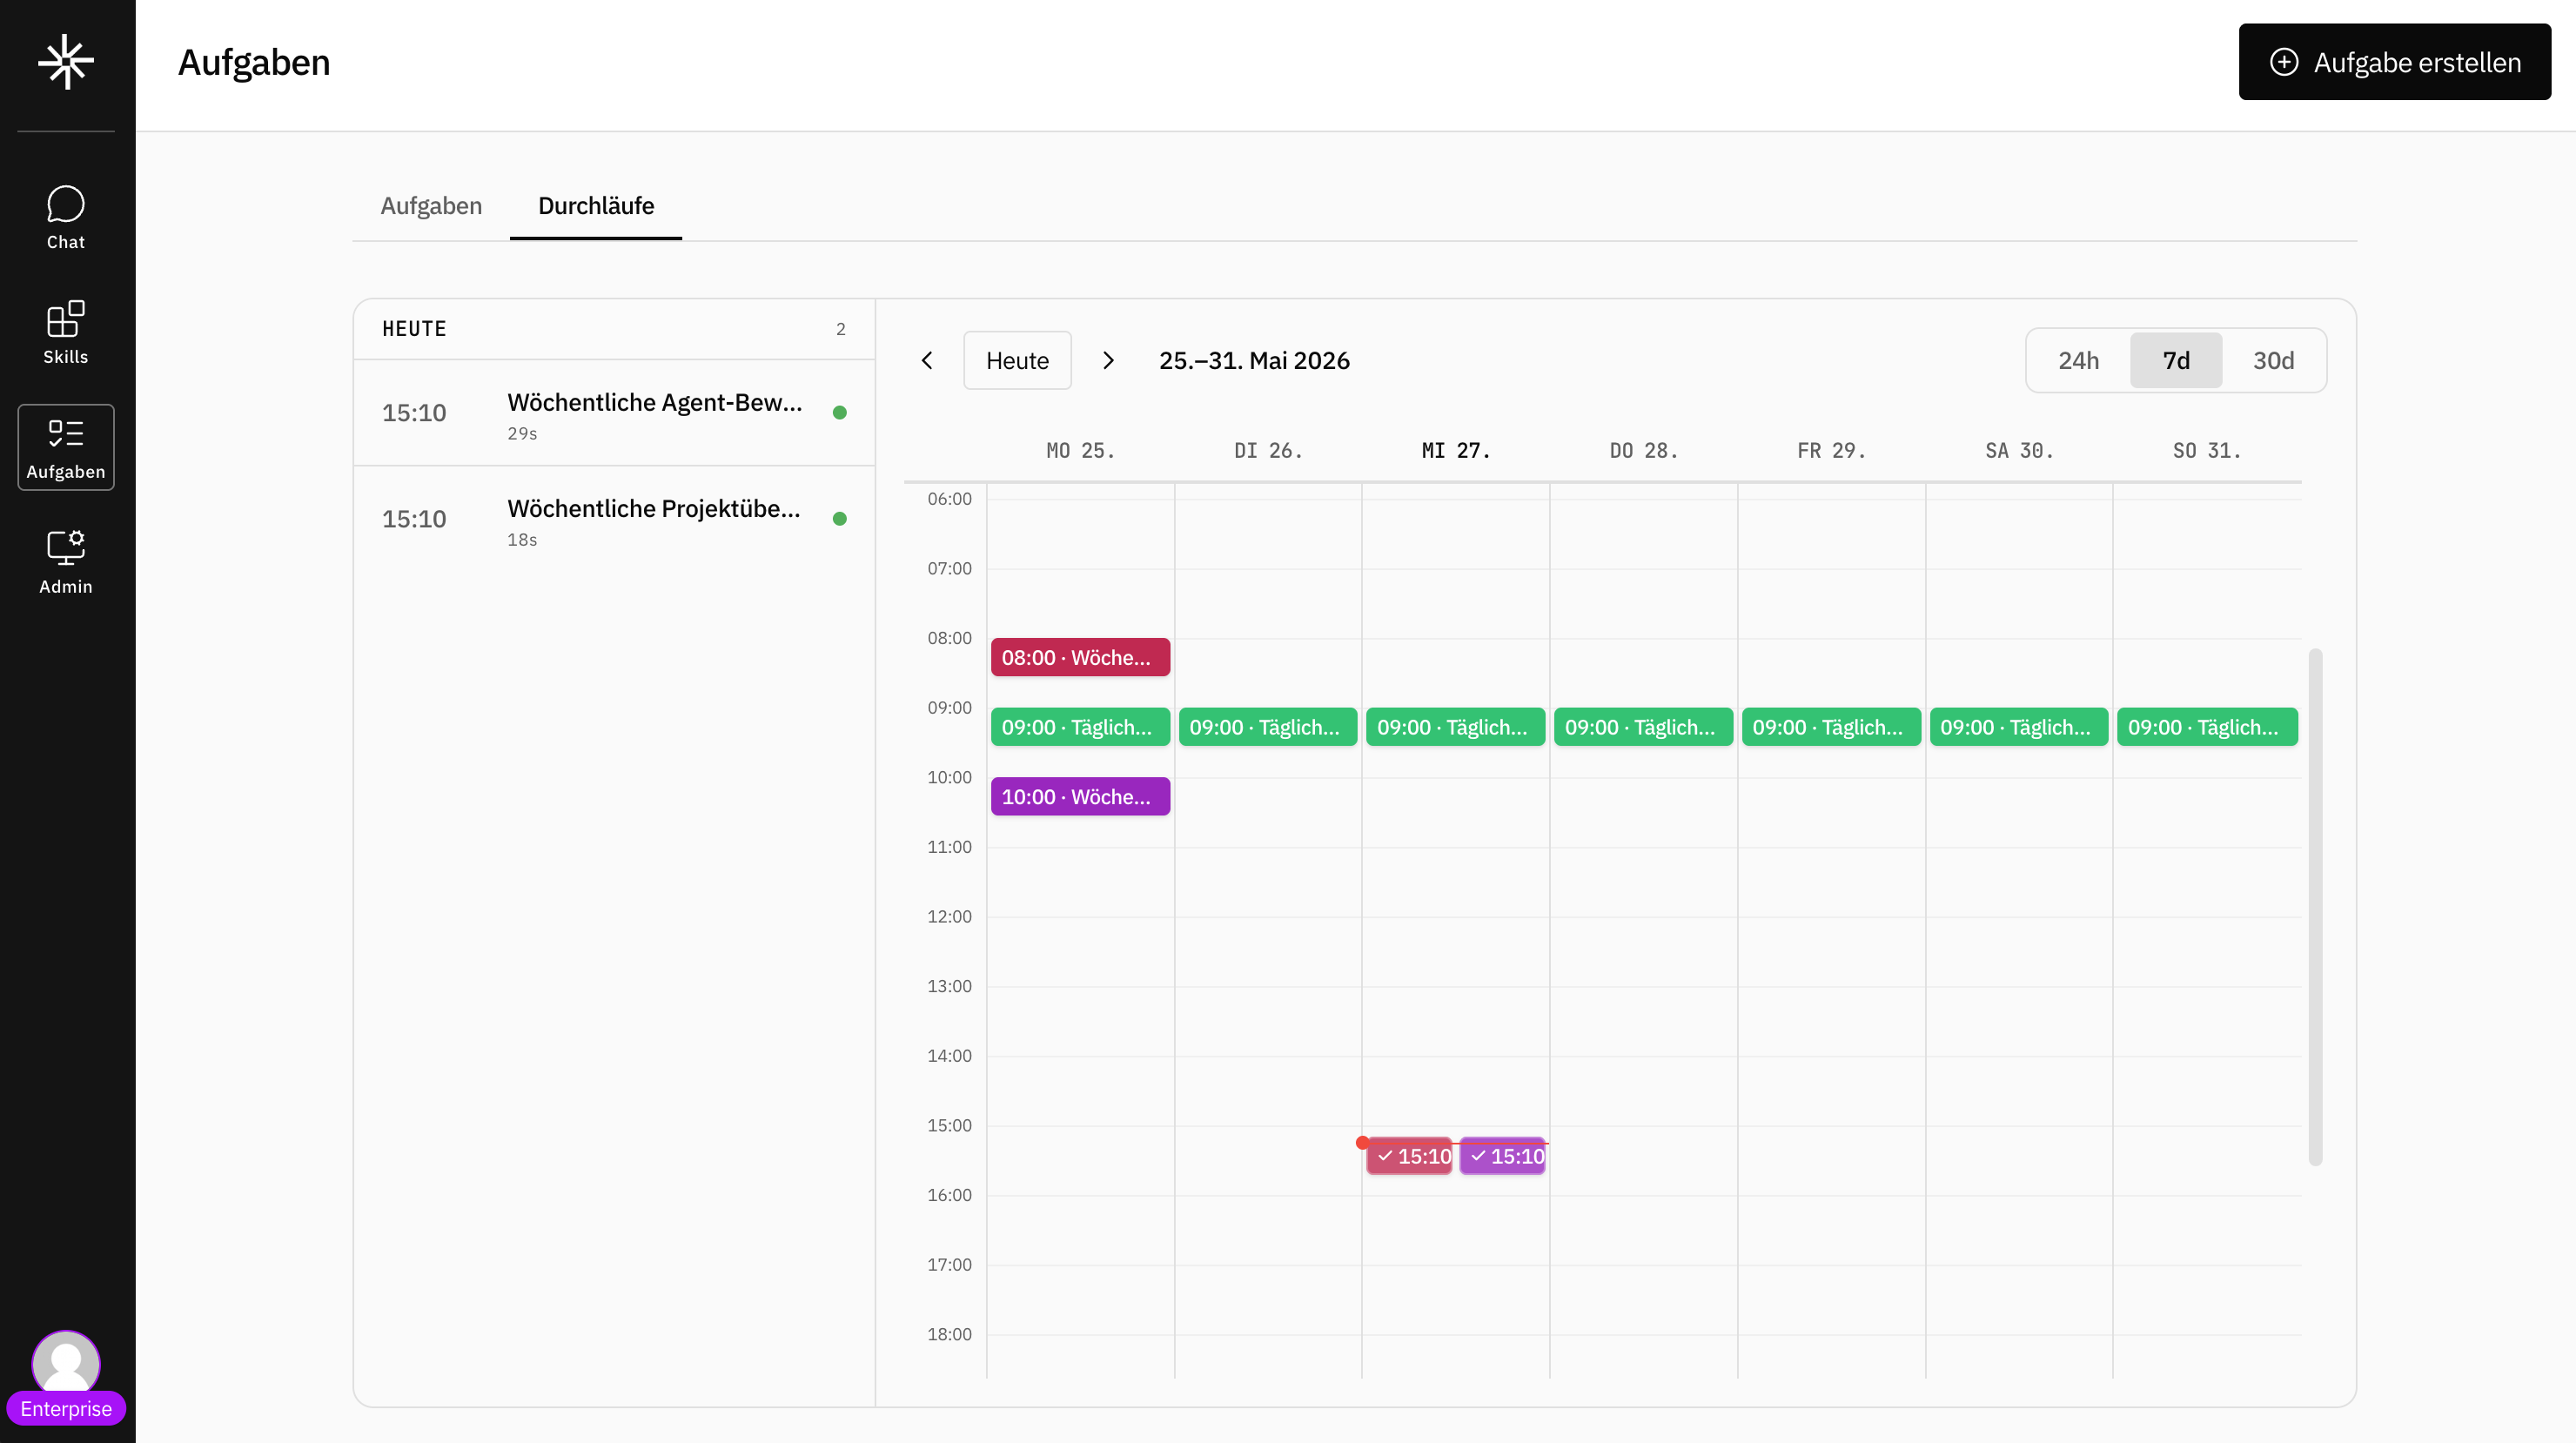This screenshot has width=2576, height=1443.
Task: Open 09:00 Täglich event on MI 27.
Action: (x=1455, y=727)
